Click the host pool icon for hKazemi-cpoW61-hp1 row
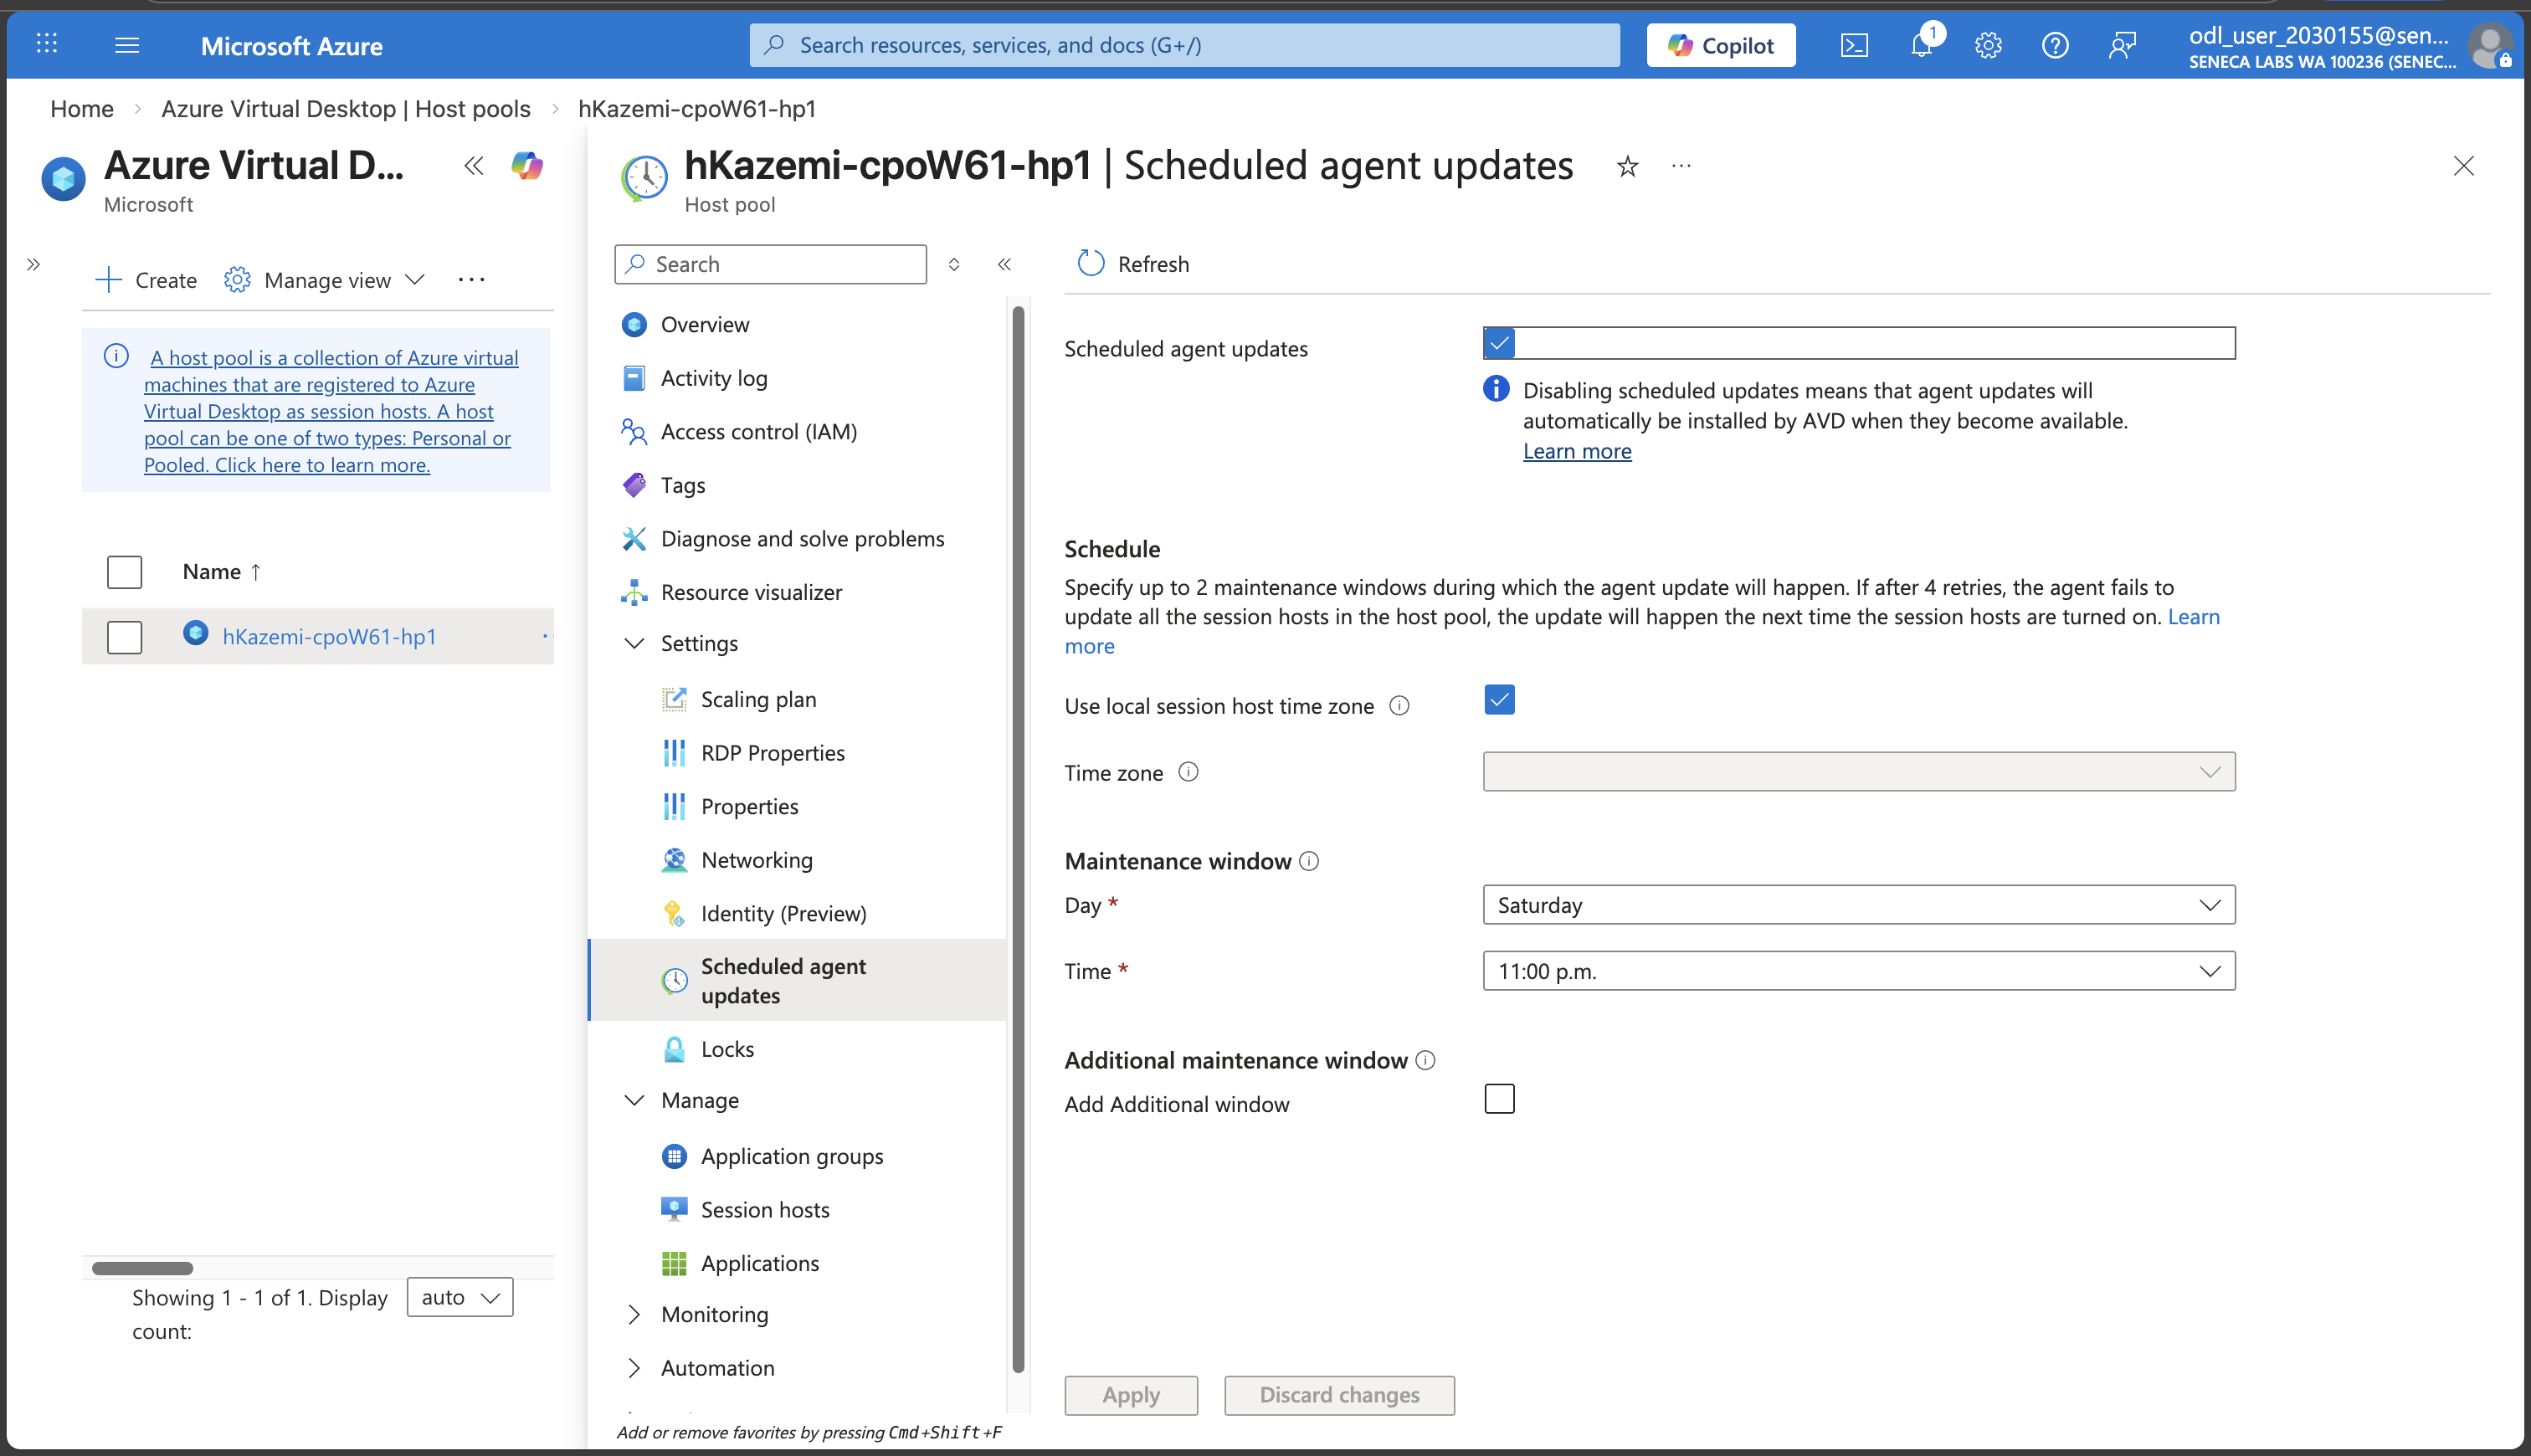This screenshot has width=2531, height=1456. [196, 633]
